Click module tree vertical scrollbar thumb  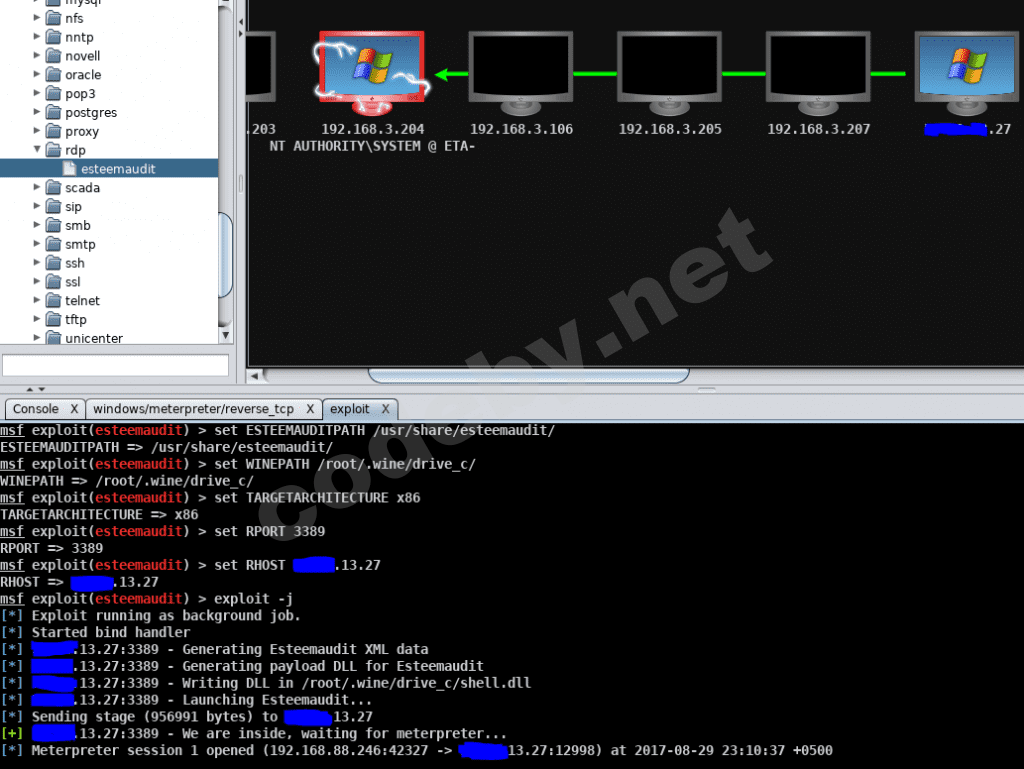click(225, 255)
